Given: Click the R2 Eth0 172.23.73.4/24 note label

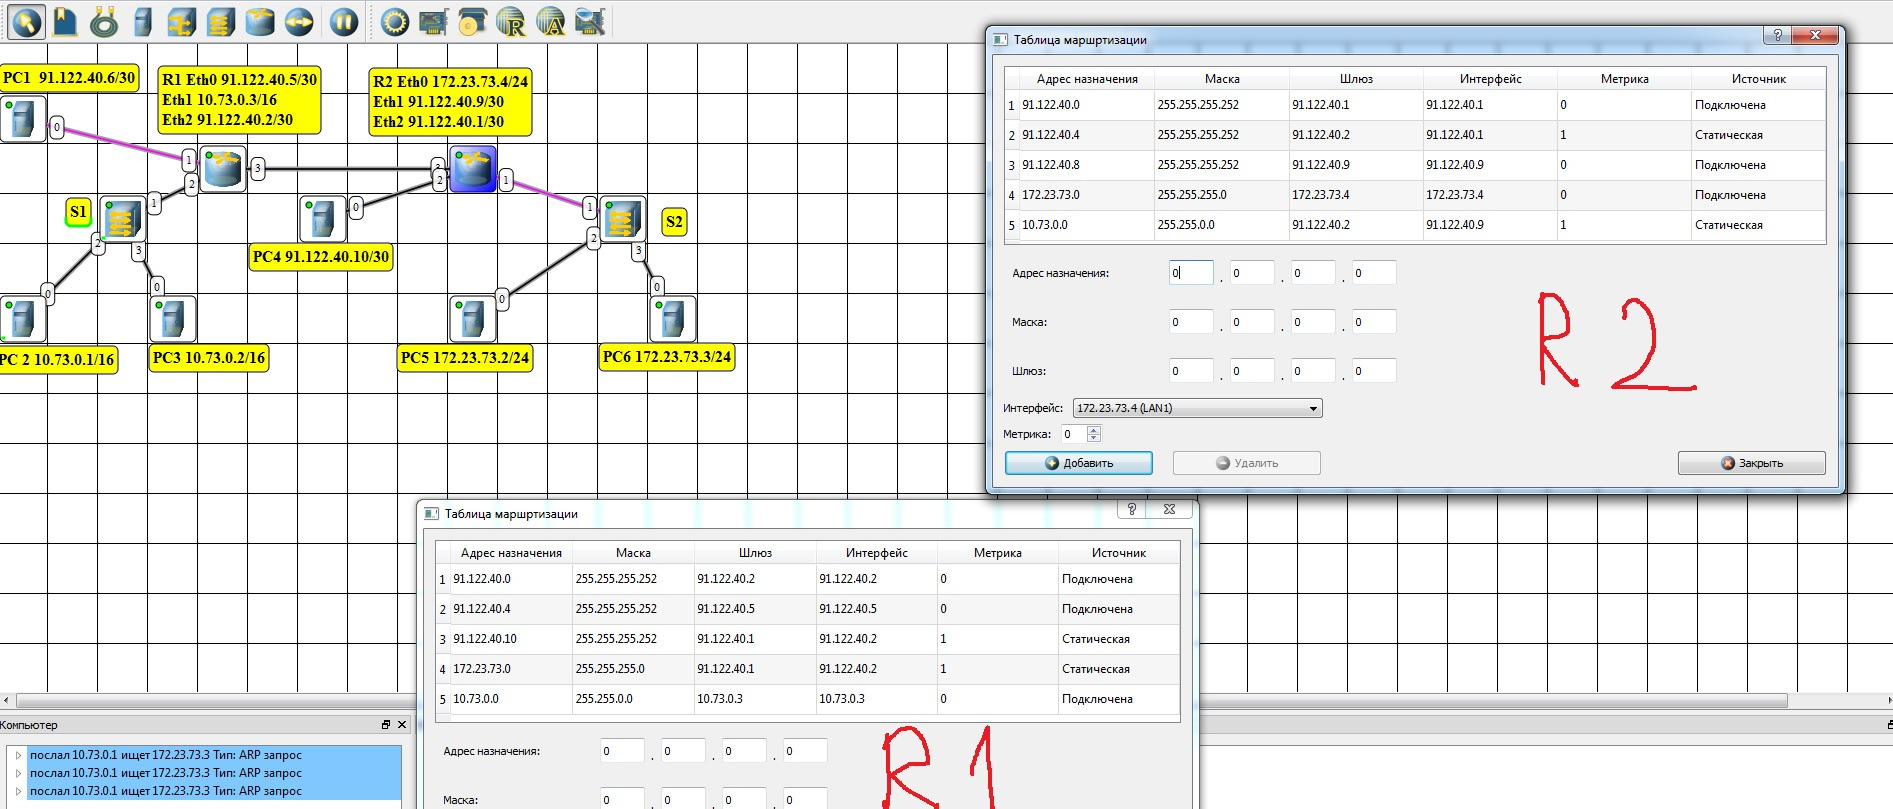Looking at the screenshot, I should tap(450, 102).
